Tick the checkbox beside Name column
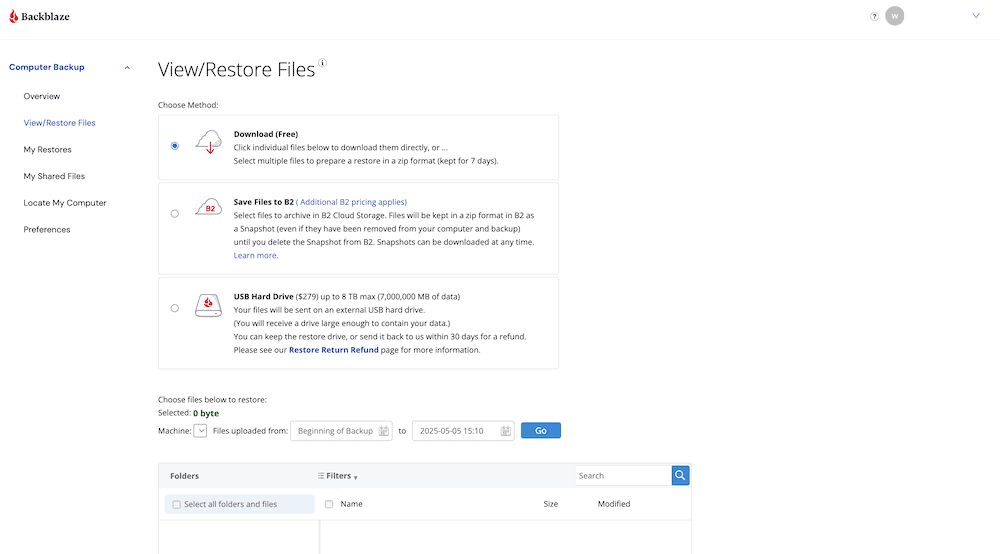Viewport: 1000px width, 554px height. 329,504
